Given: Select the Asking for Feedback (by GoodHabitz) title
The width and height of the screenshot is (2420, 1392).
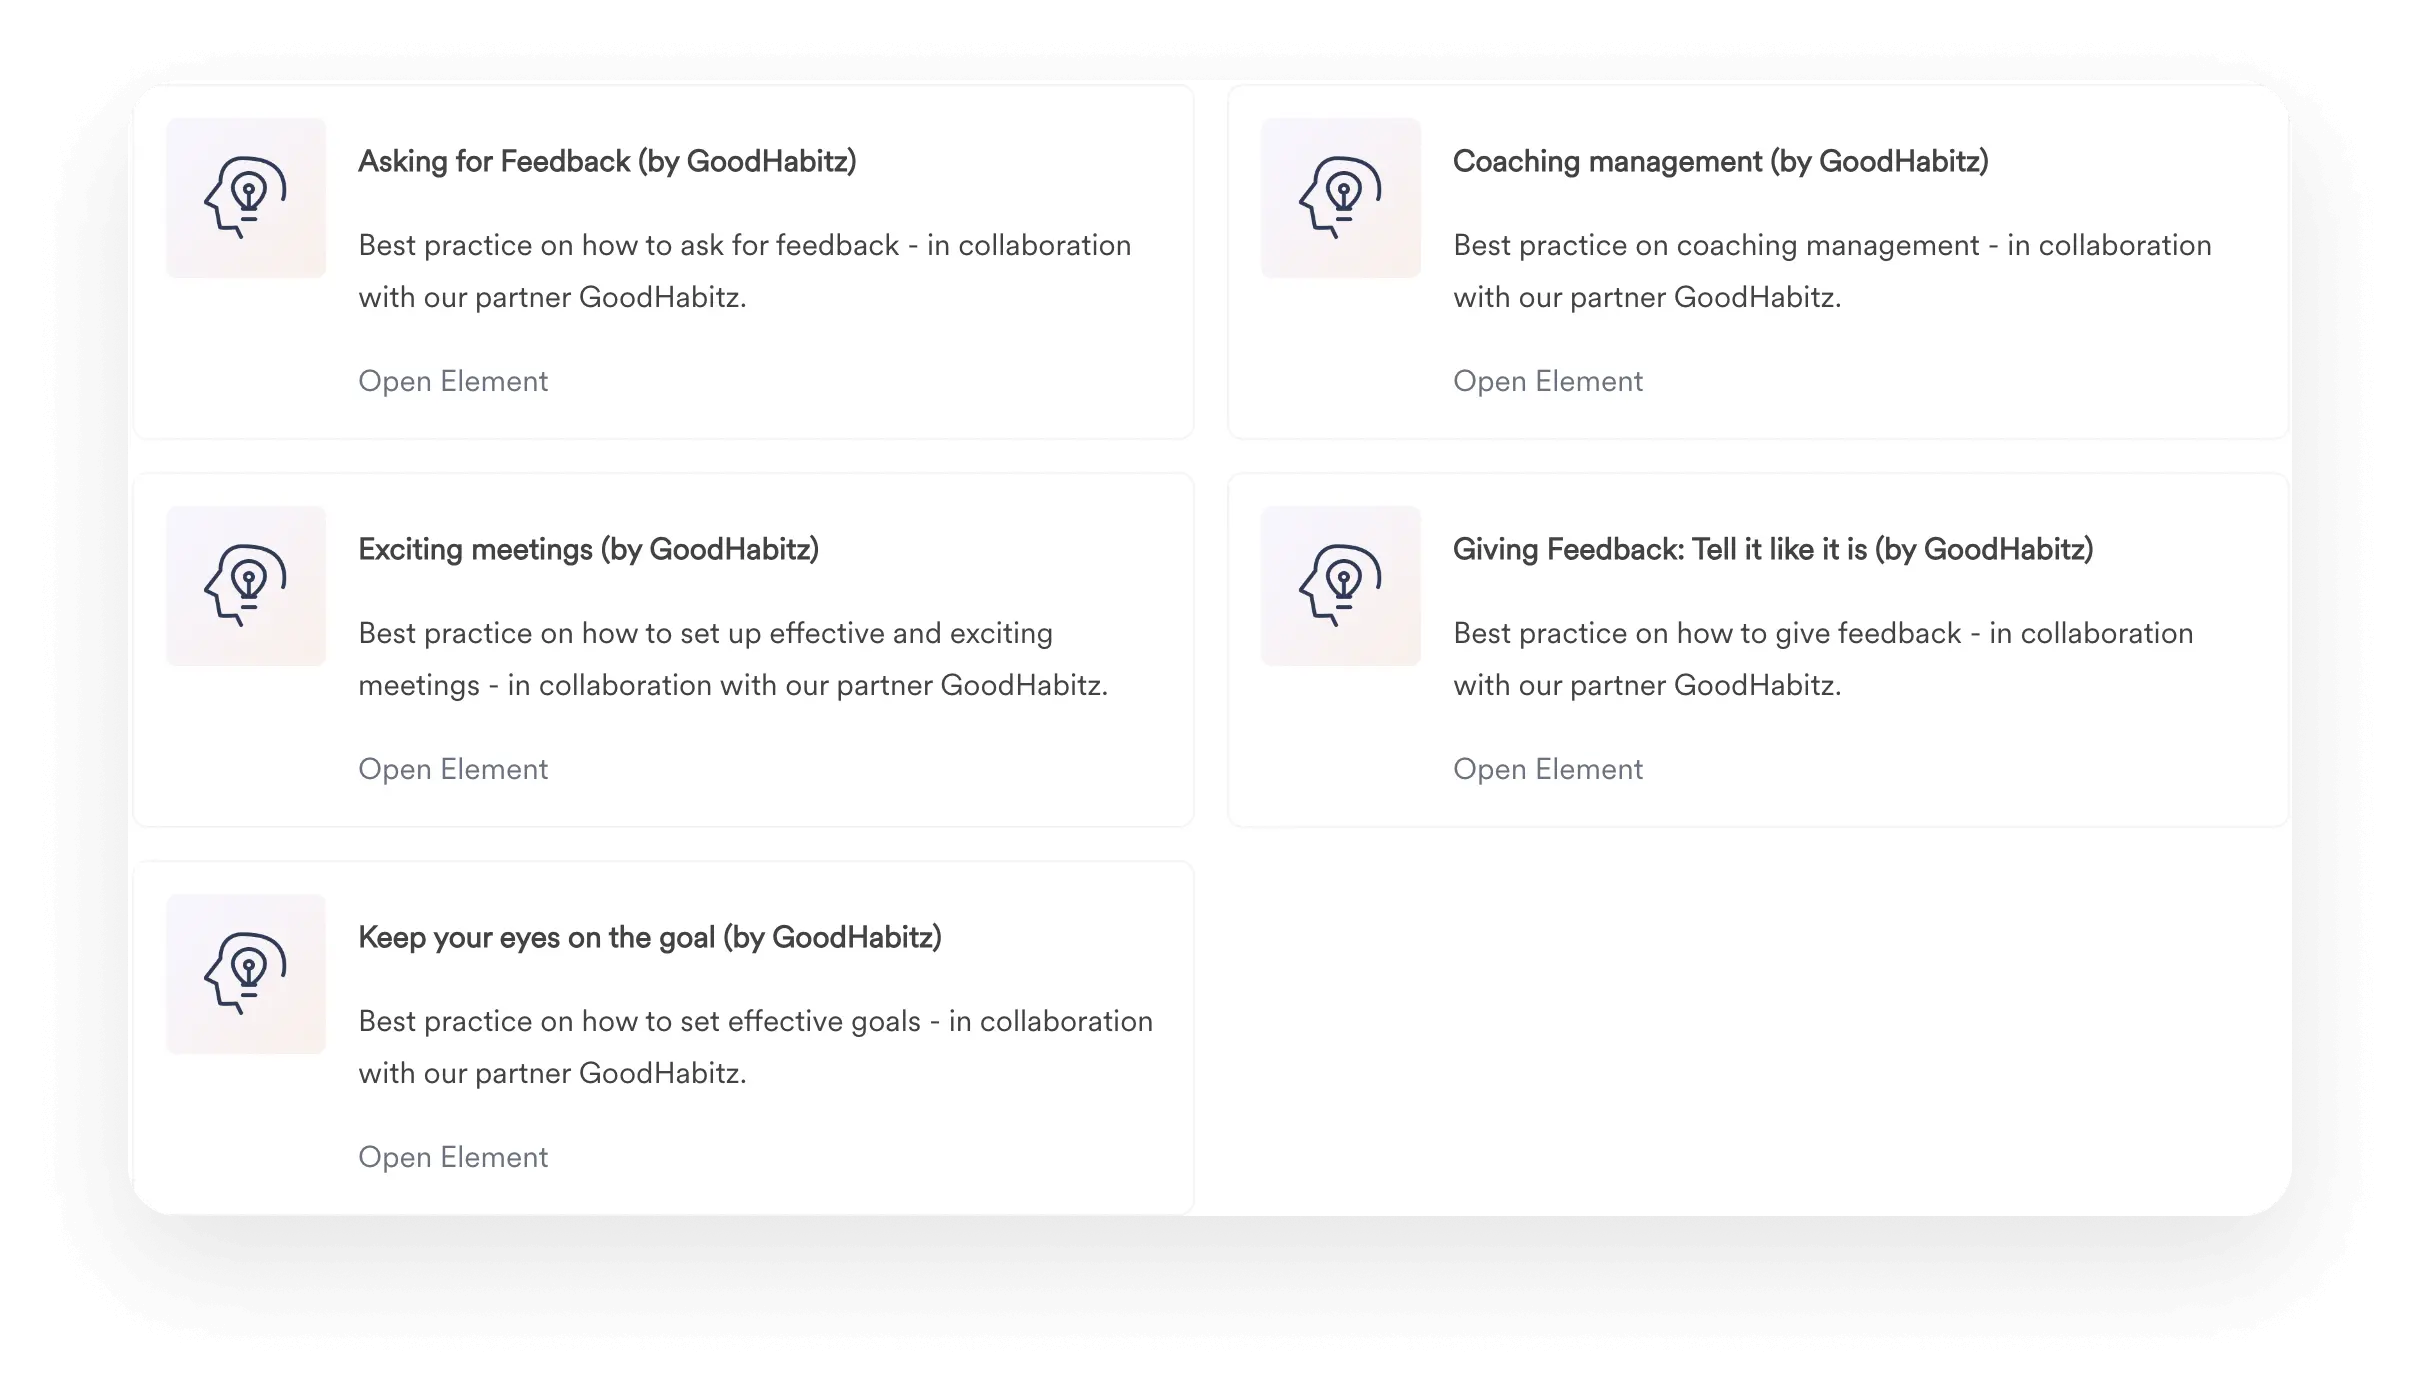Looking at the screenshot, I should pyautogui.click(x=607, y=162).
